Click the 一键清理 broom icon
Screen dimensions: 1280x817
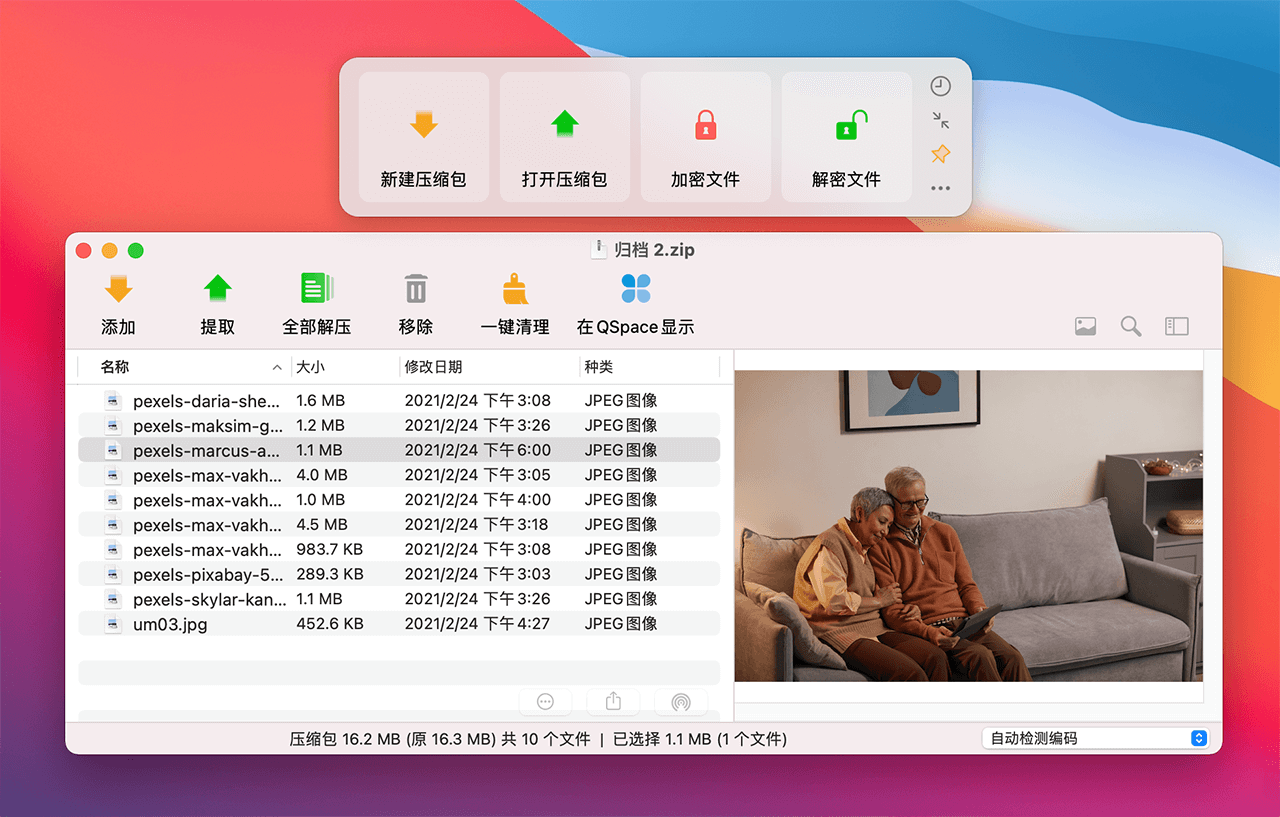point(515,289)
